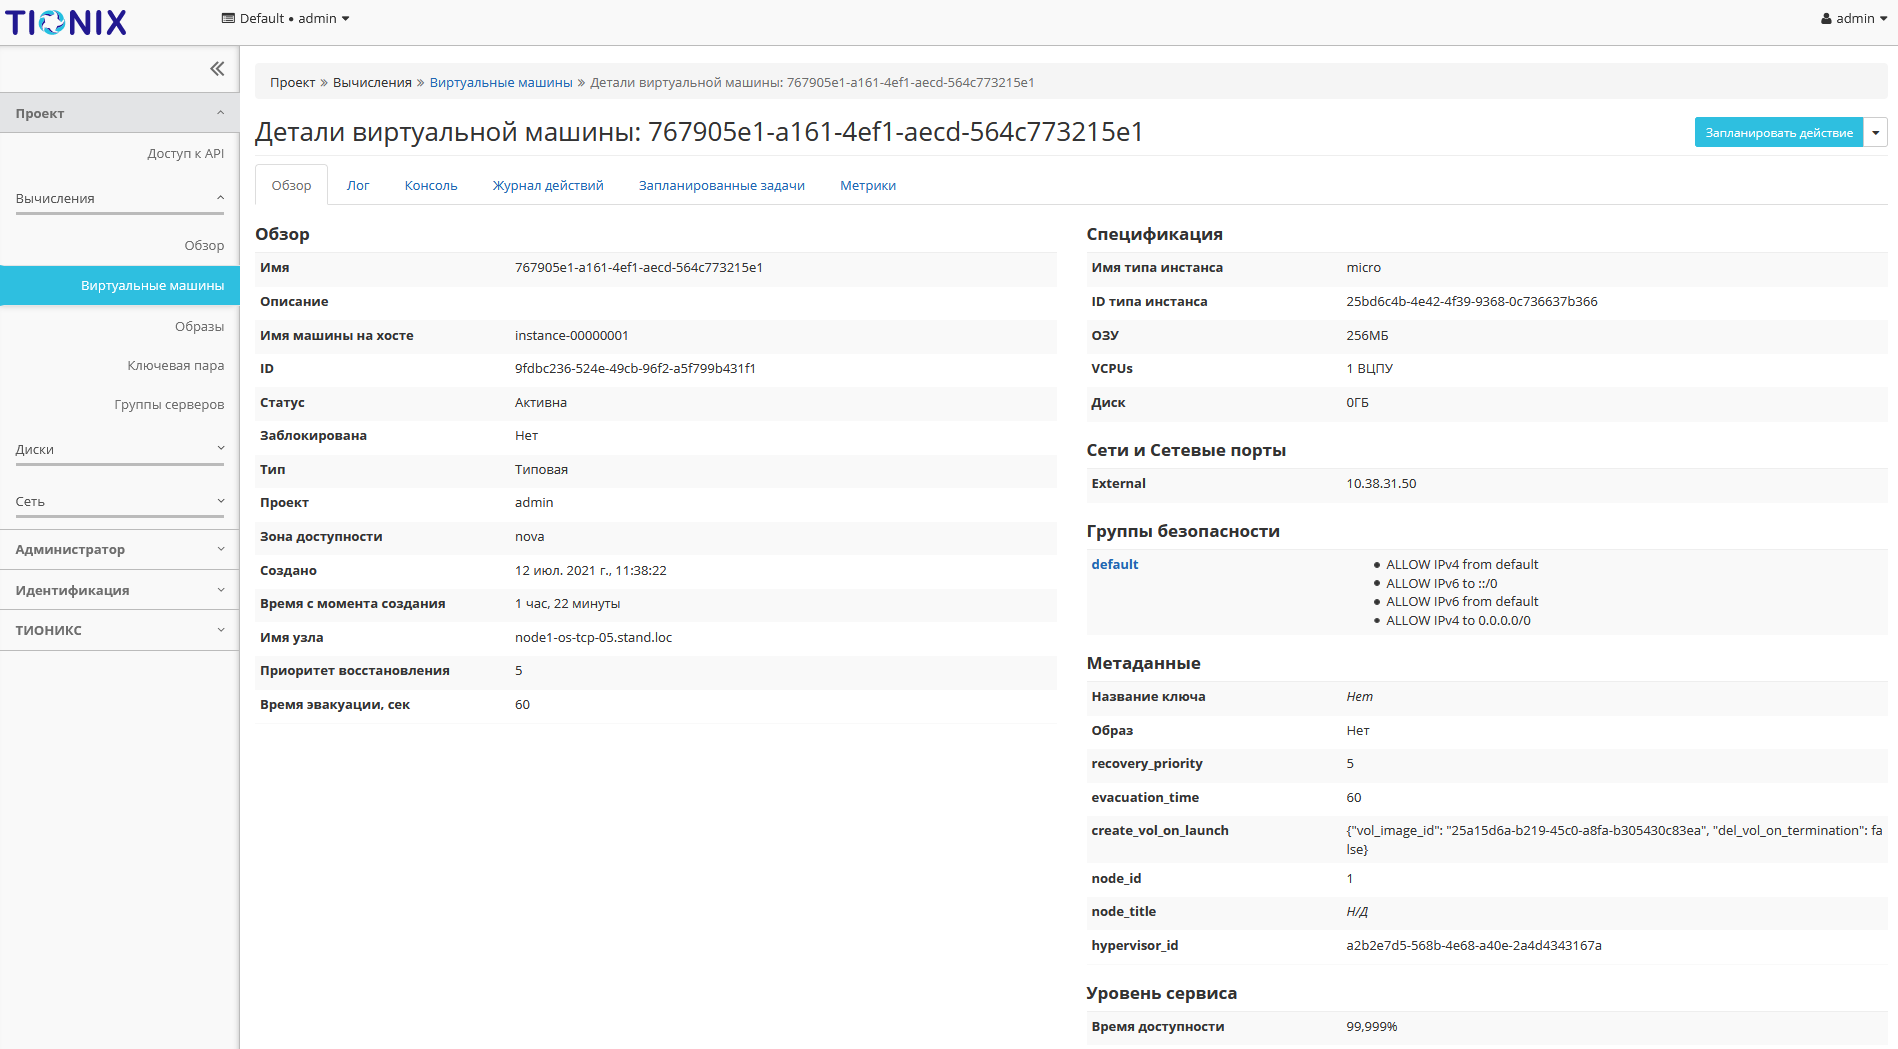
Task: Click the monitor icon next to Default
Action: [228, 17]
